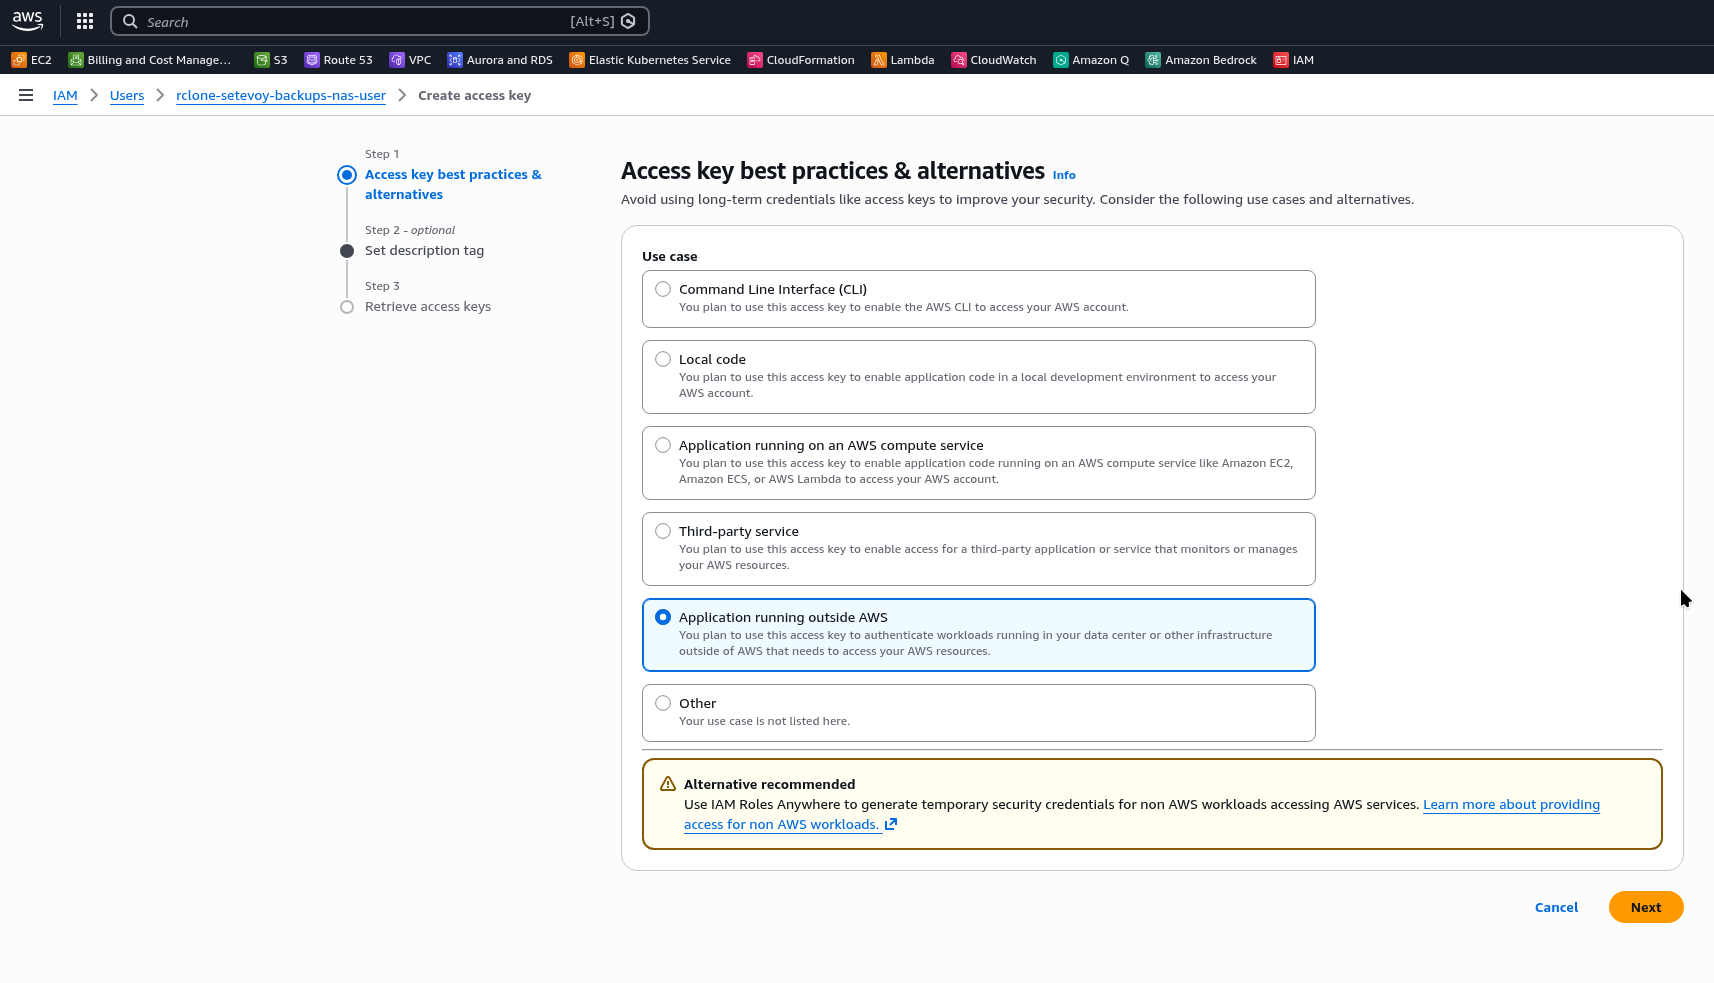Click the Next button
This screenshot has width=1714, height=983.
click(1645, 907)
